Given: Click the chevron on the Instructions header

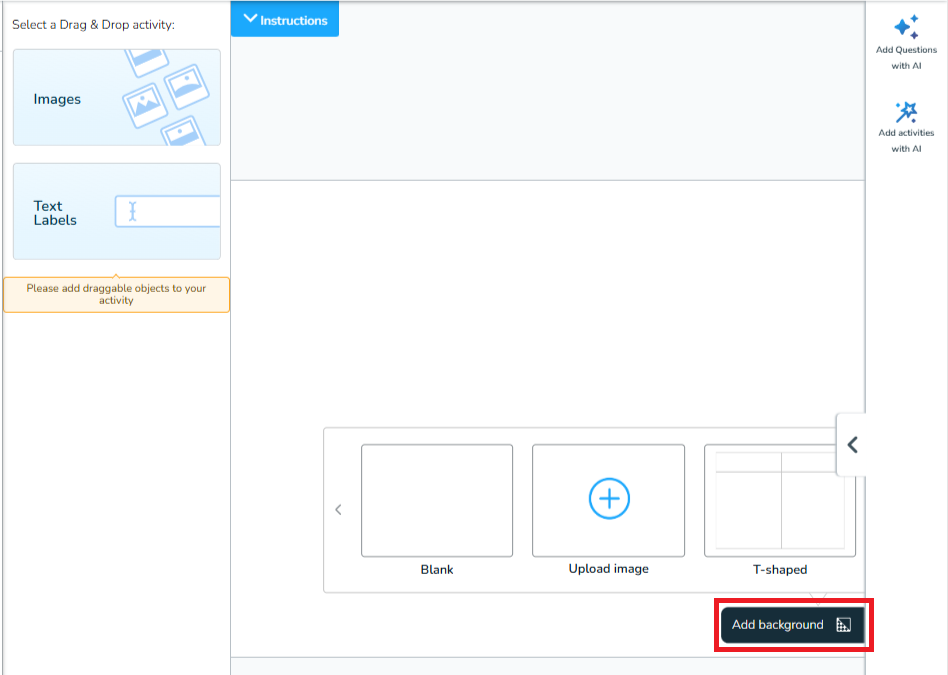Looking at the screenshot, I should click(248, 19).
